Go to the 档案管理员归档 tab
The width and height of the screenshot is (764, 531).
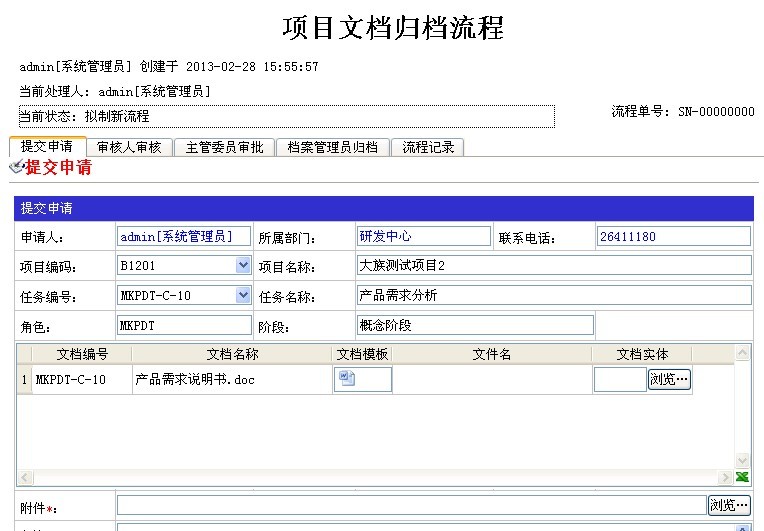(332, 148)
